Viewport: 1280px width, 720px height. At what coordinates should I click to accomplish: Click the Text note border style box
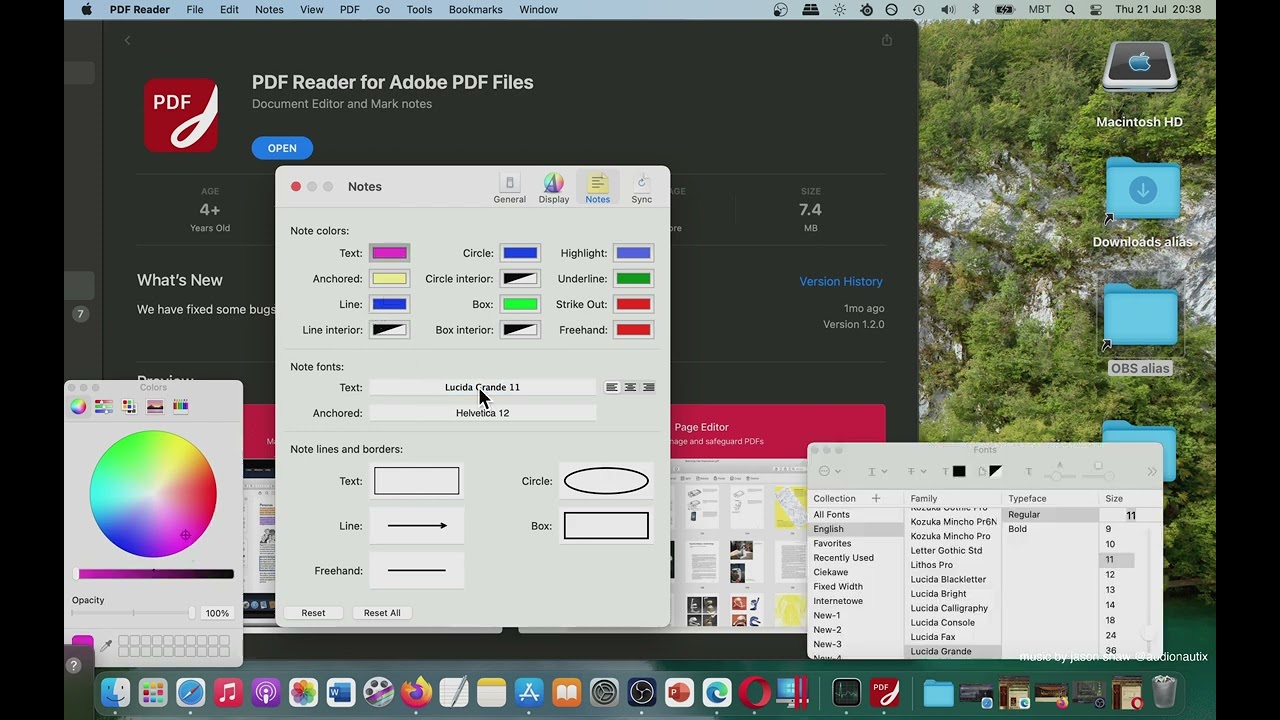[417, 481]
